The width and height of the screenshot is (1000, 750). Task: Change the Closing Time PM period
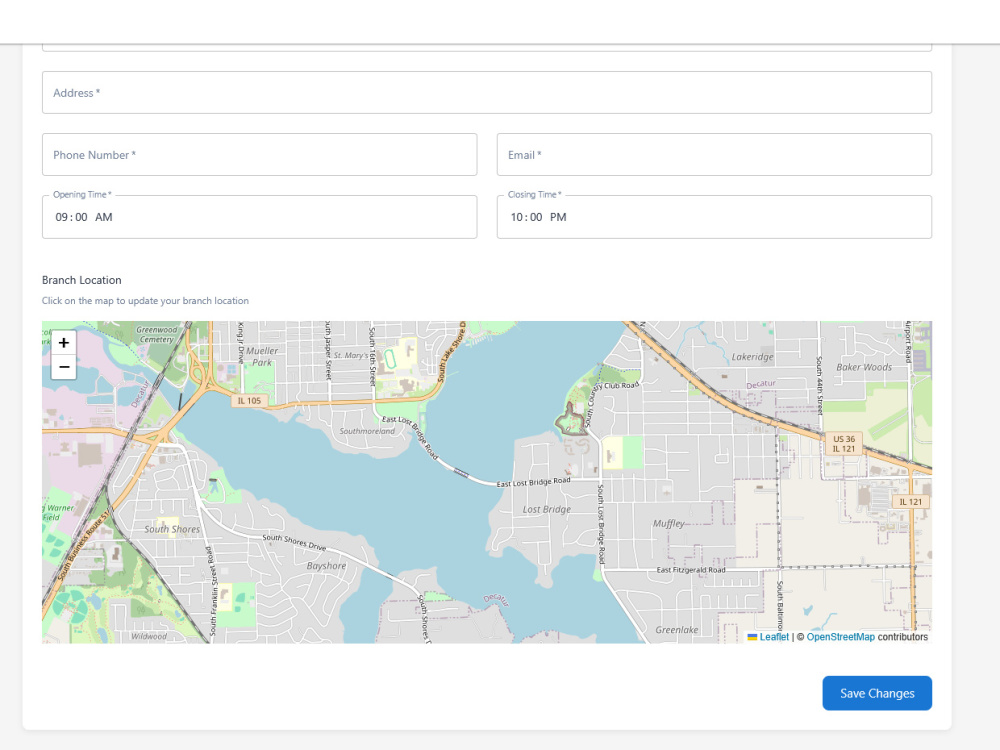(558, 217)
